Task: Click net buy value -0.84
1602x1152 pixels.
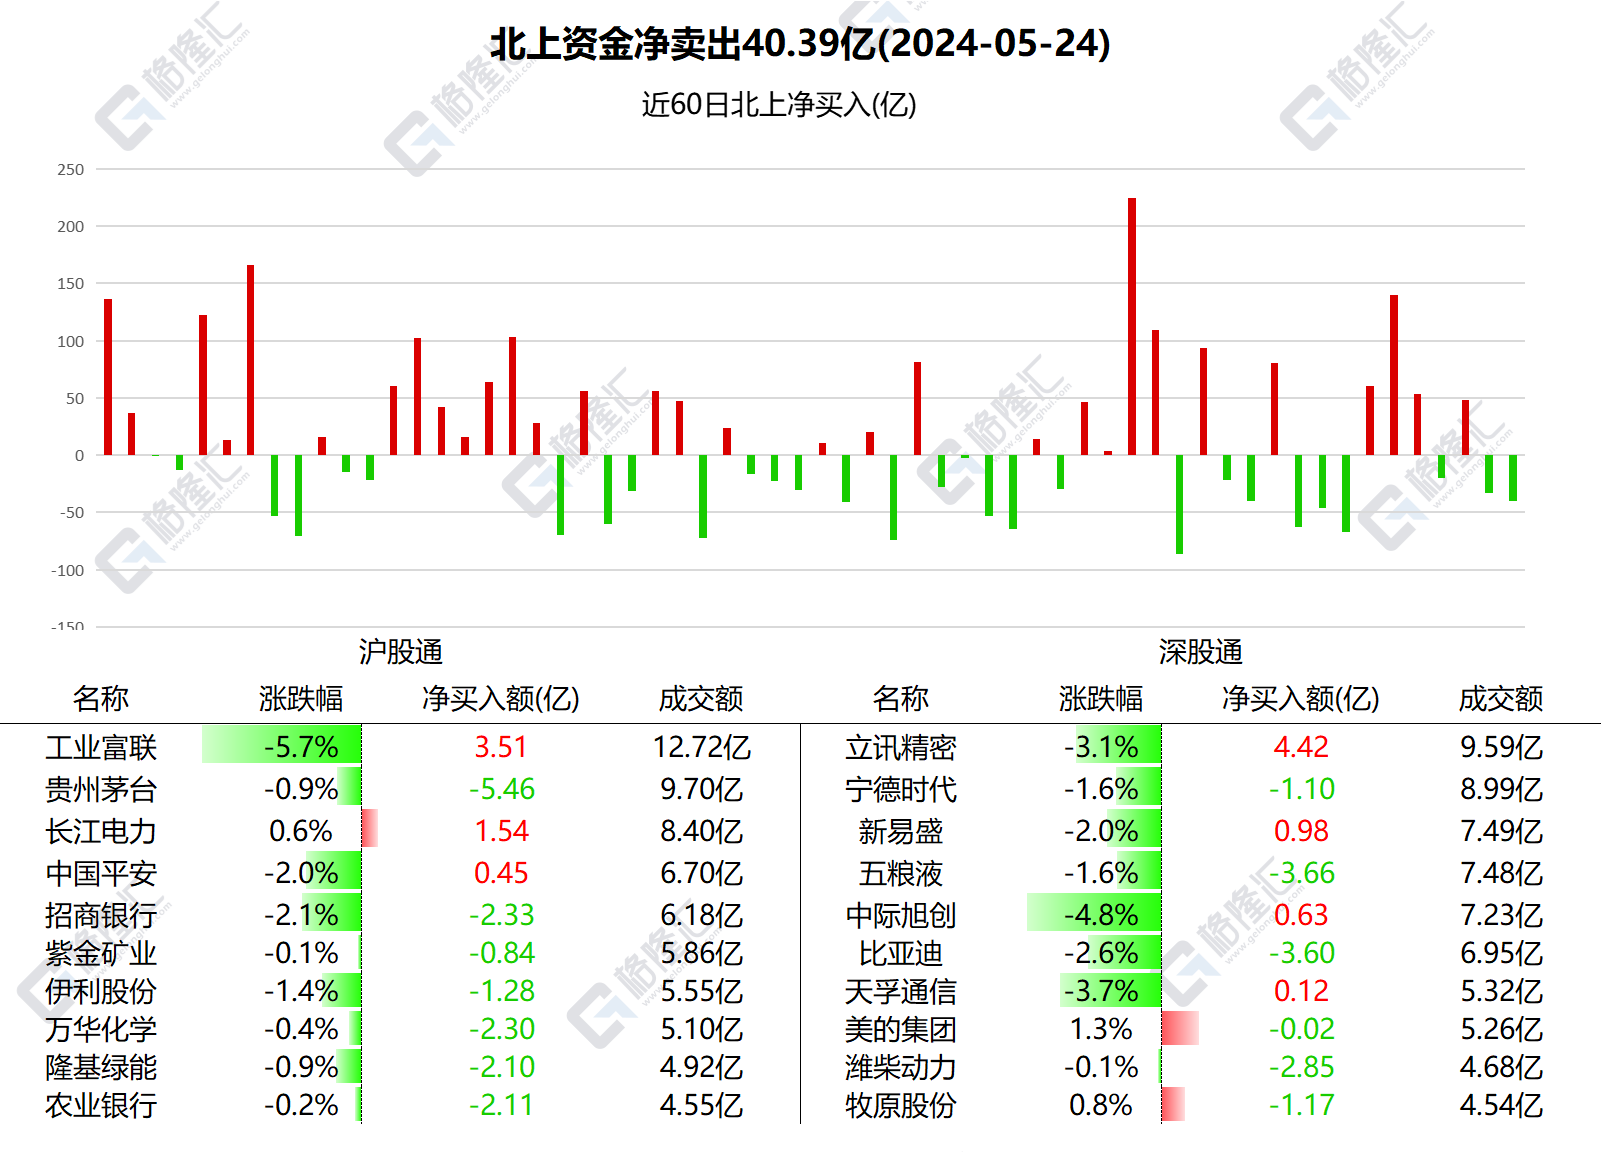Action: pos(501,953)
